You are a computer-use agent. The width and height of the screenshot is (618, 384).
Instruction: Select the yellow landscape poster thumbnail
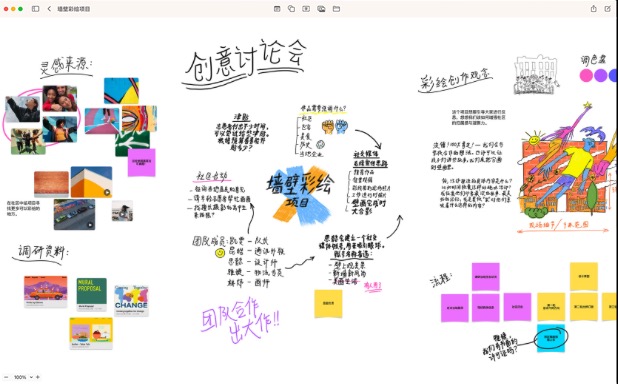coord(91,334)
